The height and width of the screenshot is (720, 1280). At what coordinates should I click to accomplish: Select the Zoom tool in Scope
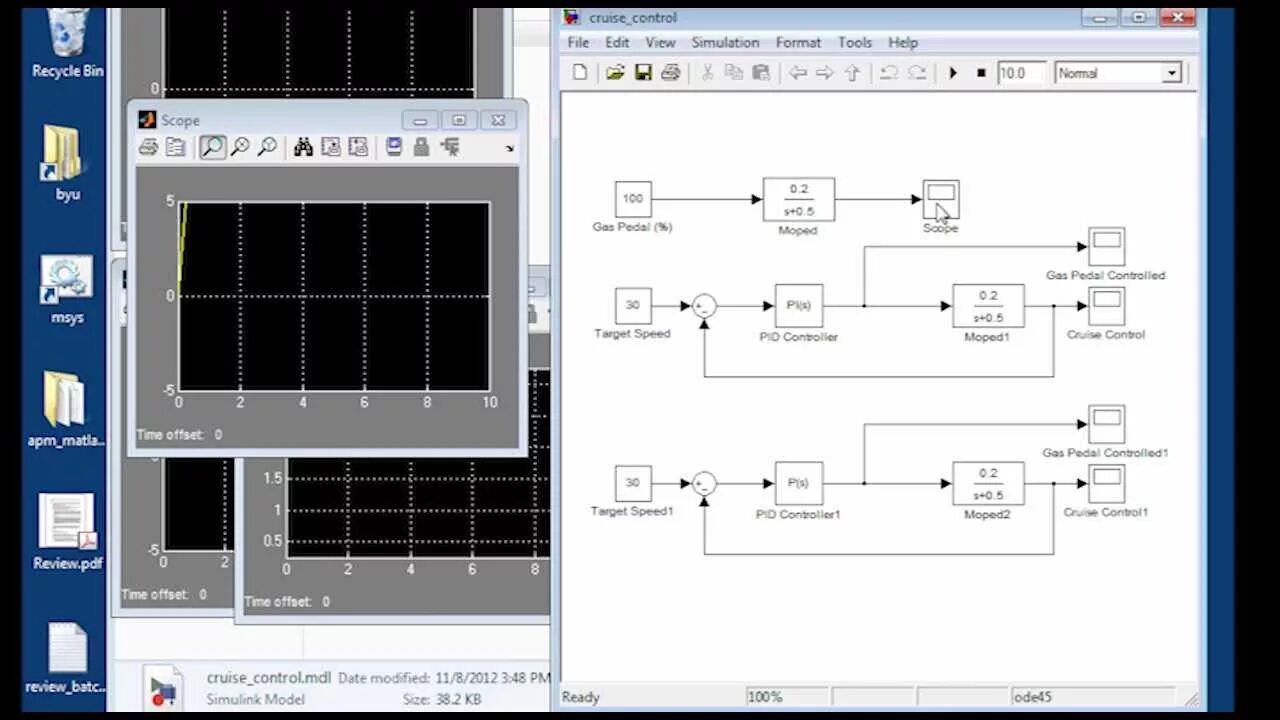(x=212, y=148)
